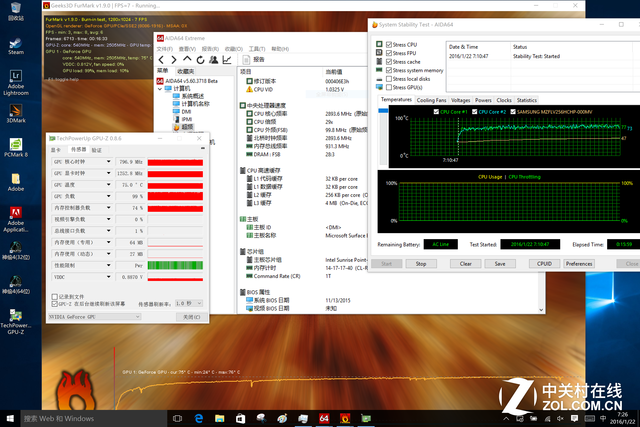
Task: Go forward in AIDA64 navigation toolbar
Action: click(x=174, y=60)
